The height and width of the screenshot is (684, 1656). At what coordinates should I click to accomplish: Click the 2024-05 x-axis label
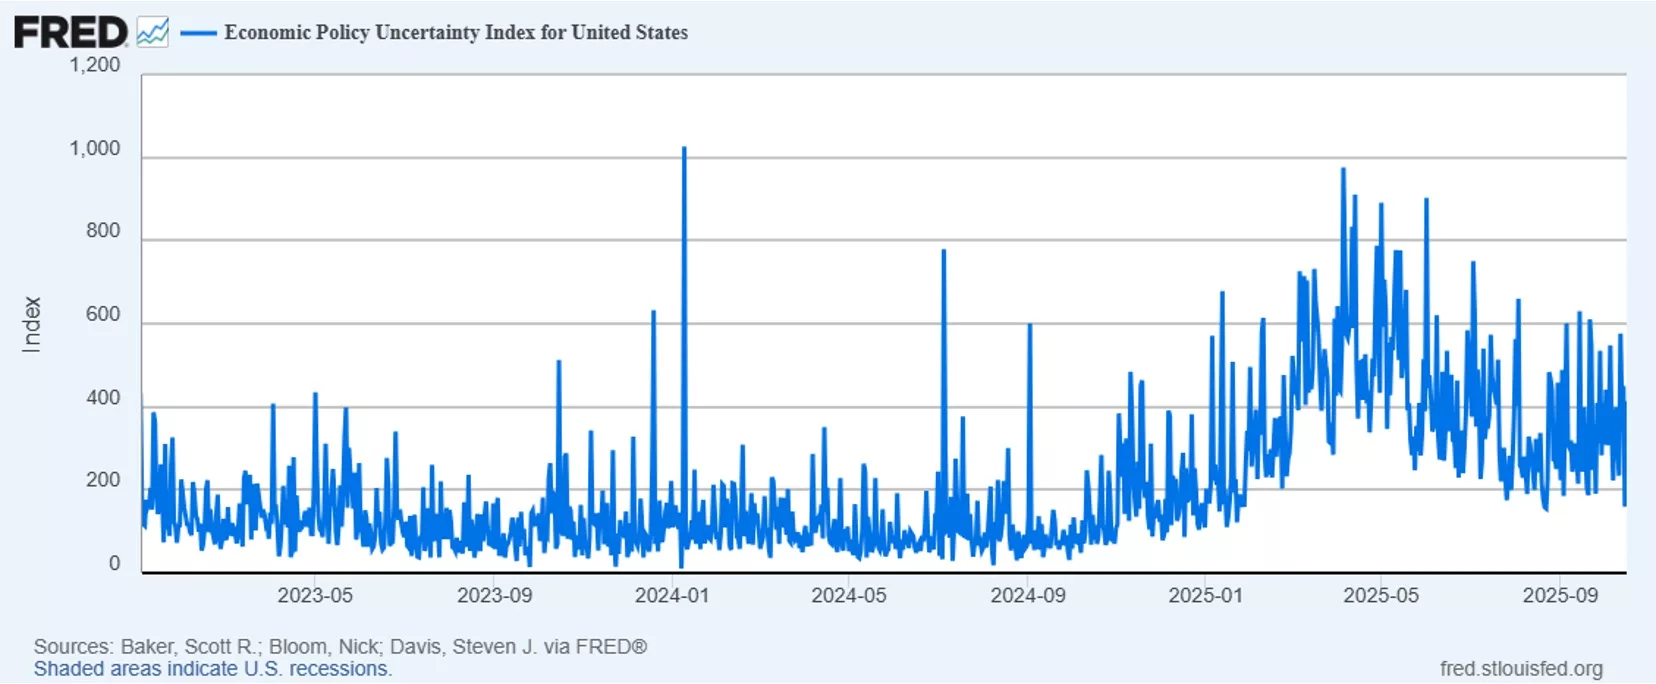849,595
